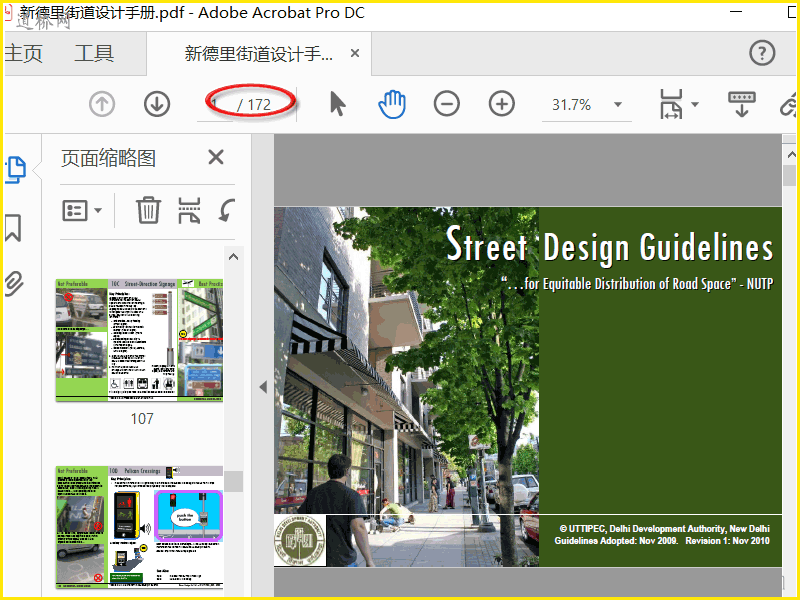Activate the hand pan tool
The height and width of the screenshot is (600, 800).
coord(392,104)
